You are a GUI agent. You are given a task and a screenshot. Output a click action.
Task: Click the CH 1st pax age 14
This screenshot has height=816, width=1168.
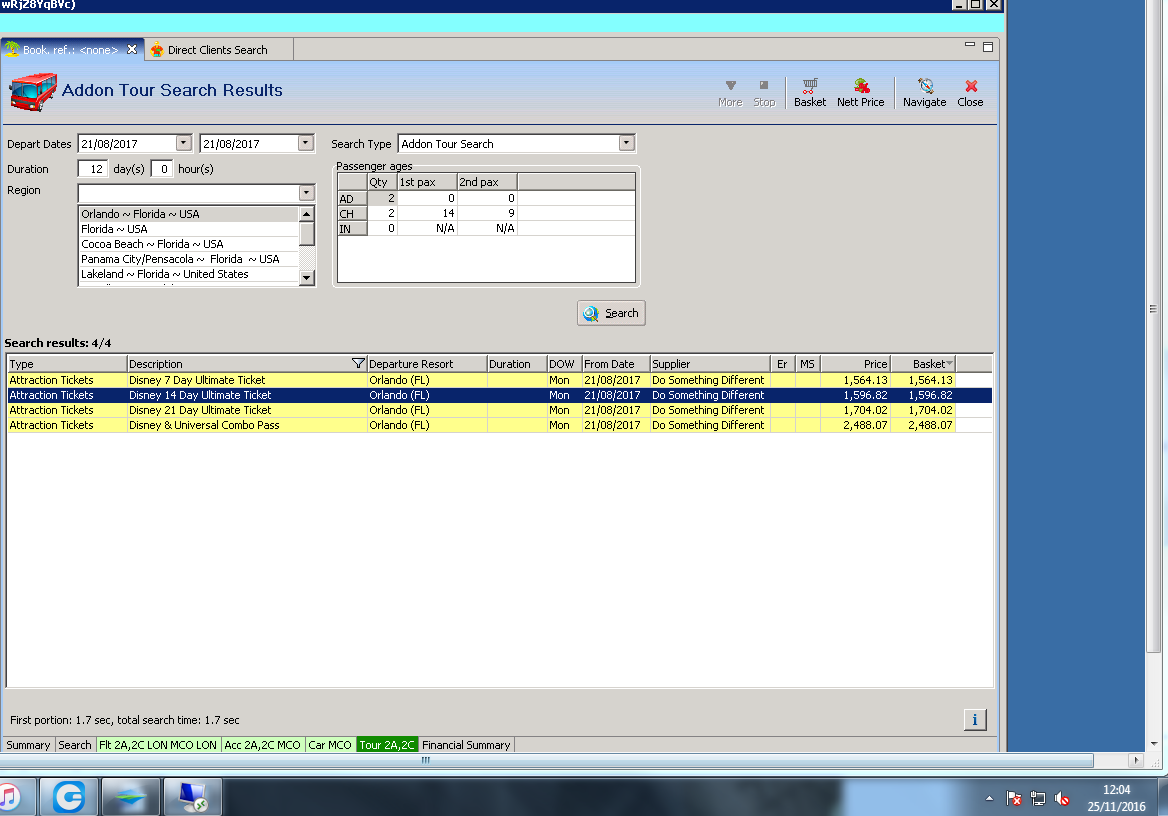[x=427, y=213]
